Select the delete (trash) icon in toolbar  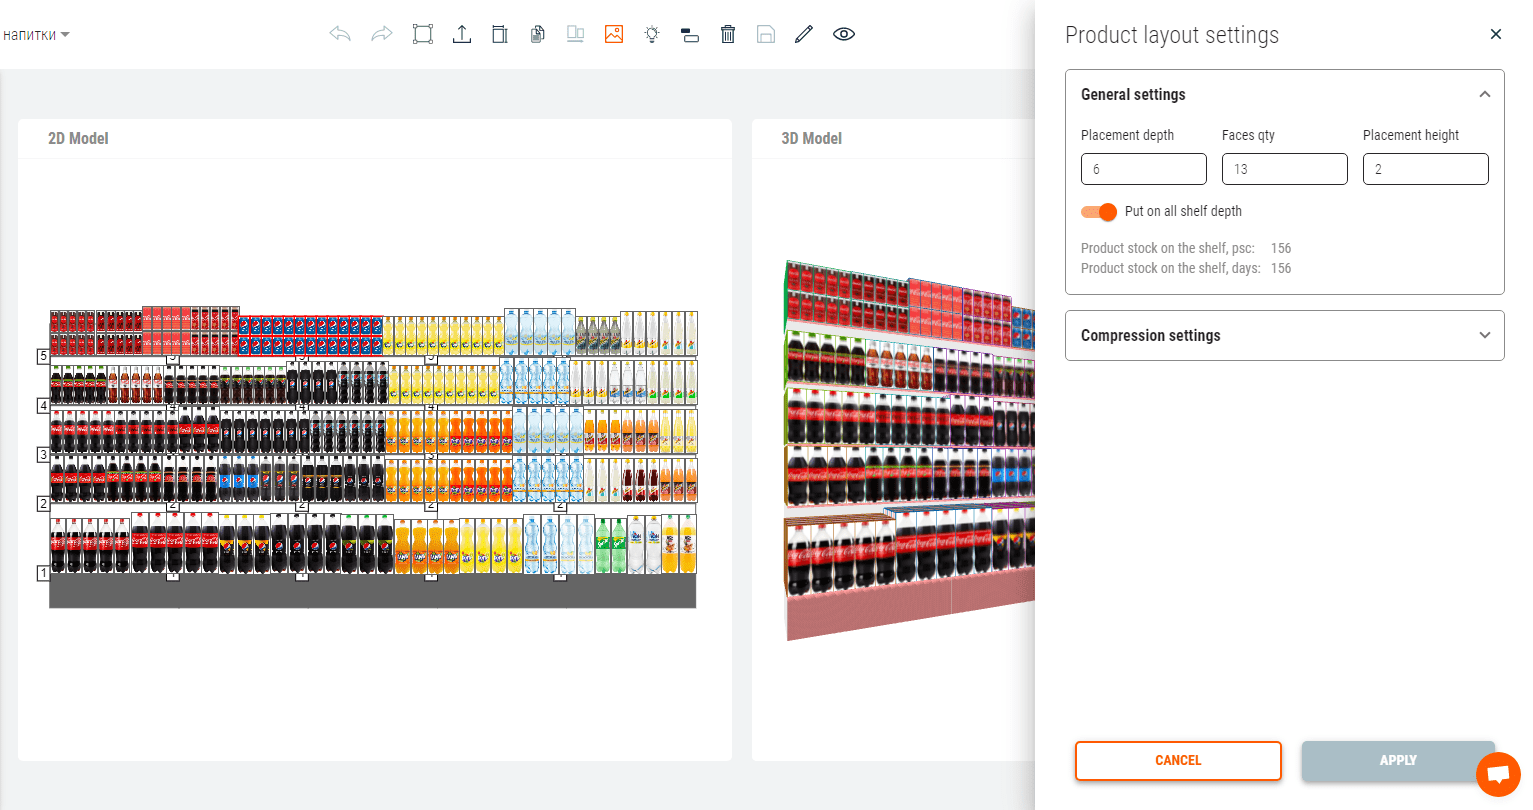(x=727, y=33)
